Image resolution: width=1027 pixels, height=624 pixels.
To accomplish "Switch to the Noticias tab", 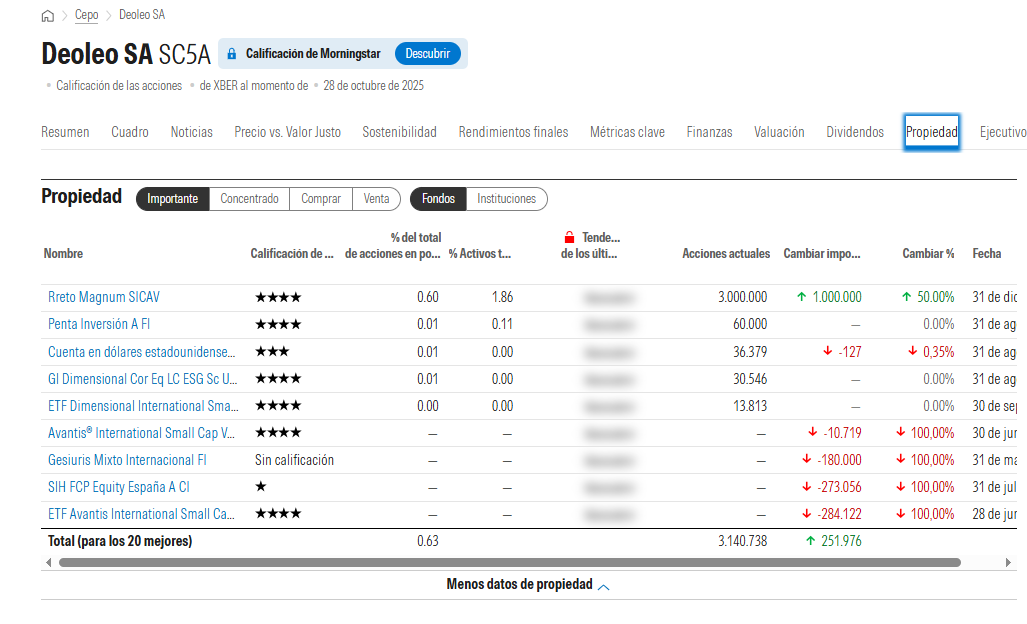I will 191,132.
